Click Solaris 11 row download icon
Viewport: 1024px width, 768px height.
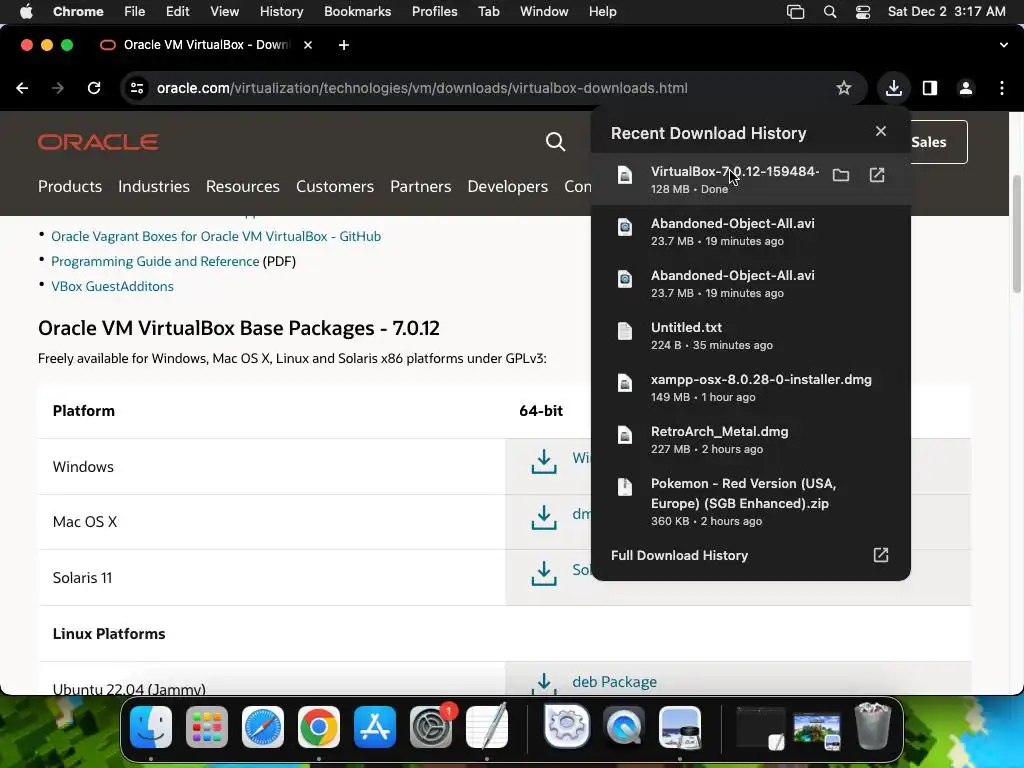544,573
